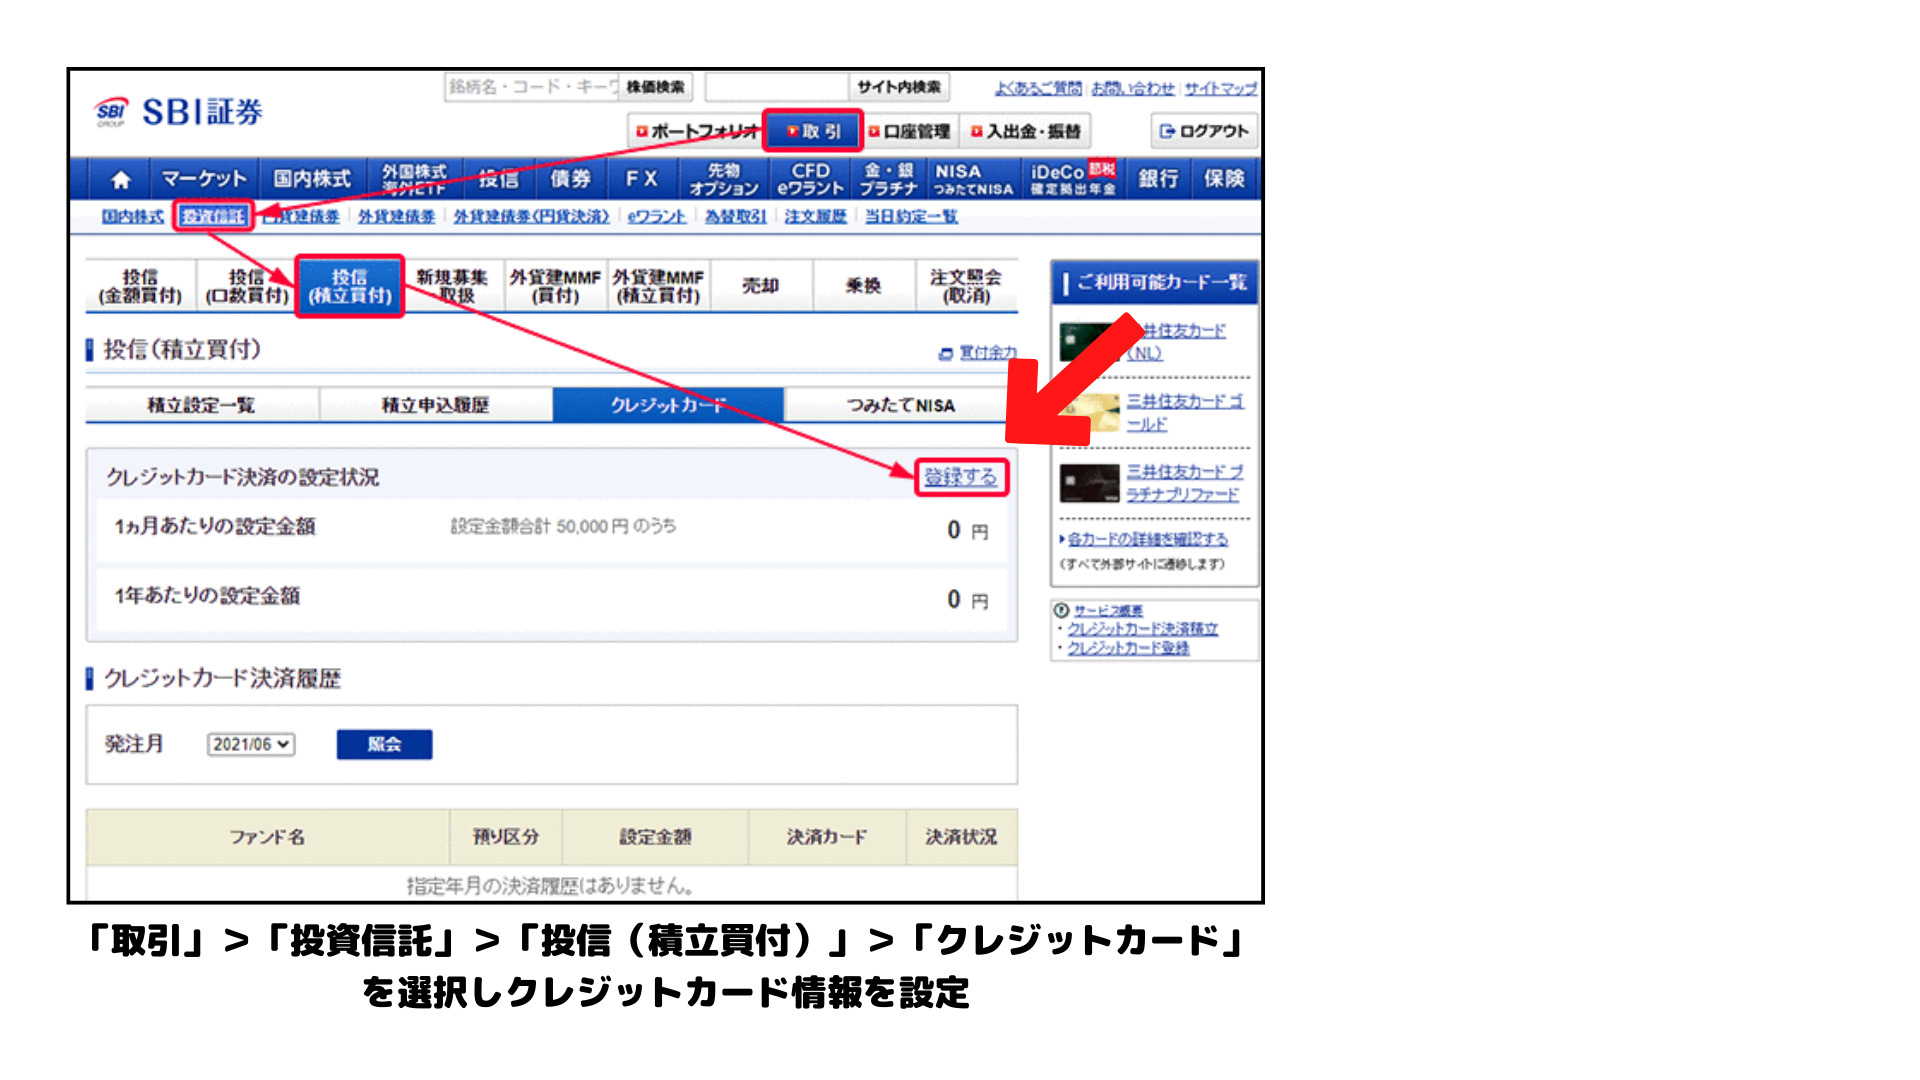Switch to 注文照会(取消) tab
1920x1080 pixels.
click(966, 286)
